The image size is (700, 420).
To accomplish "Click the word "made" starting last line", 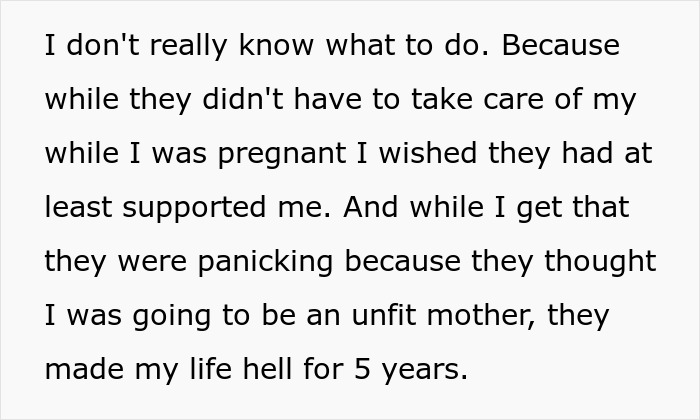I will pyautogui.click(x=84, y=369).
